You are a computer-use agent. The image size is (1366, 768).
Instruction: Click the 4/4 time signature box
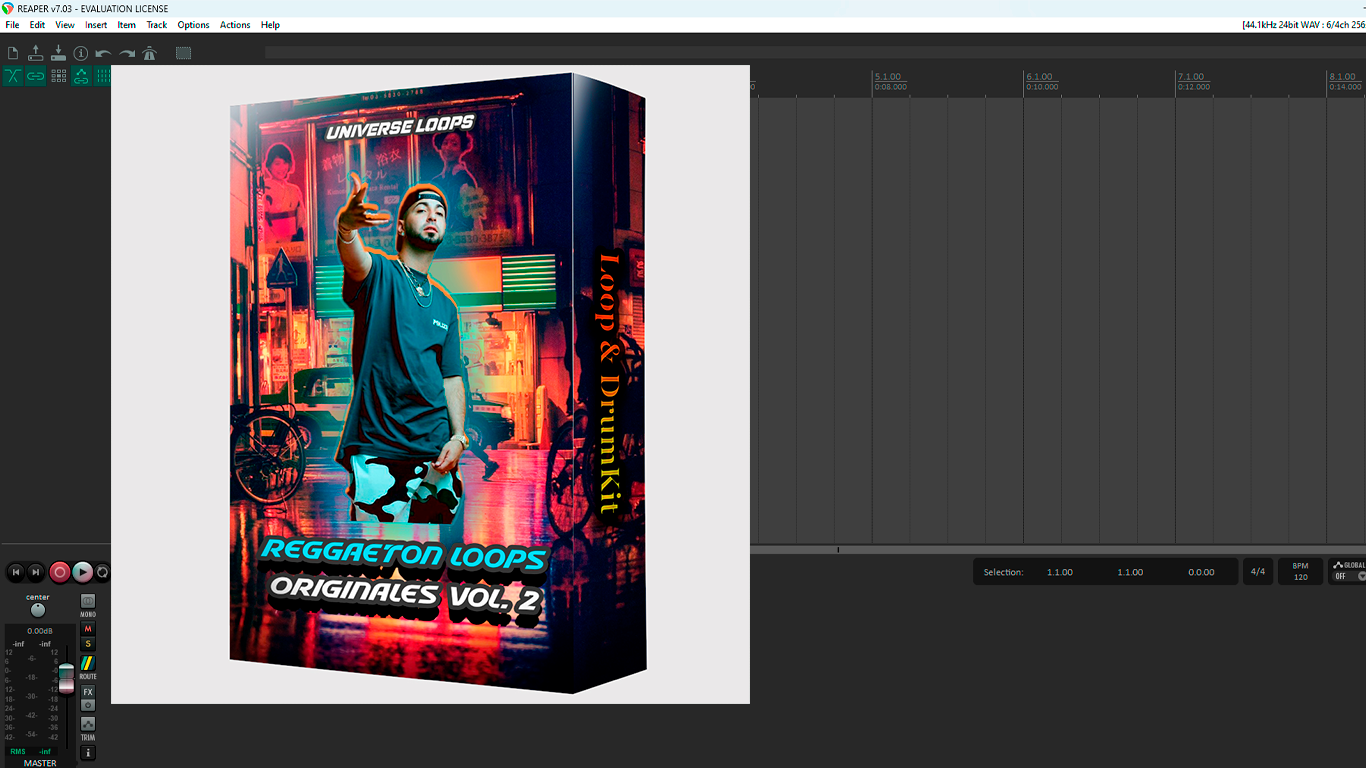(1258, 572)
